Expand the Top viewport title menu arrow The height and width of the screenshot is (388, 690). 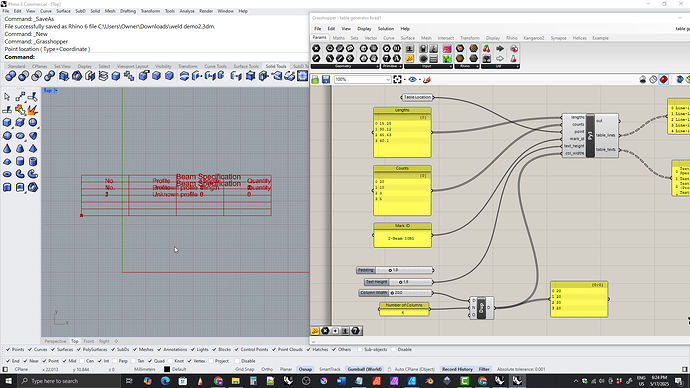tap(56, 91)
